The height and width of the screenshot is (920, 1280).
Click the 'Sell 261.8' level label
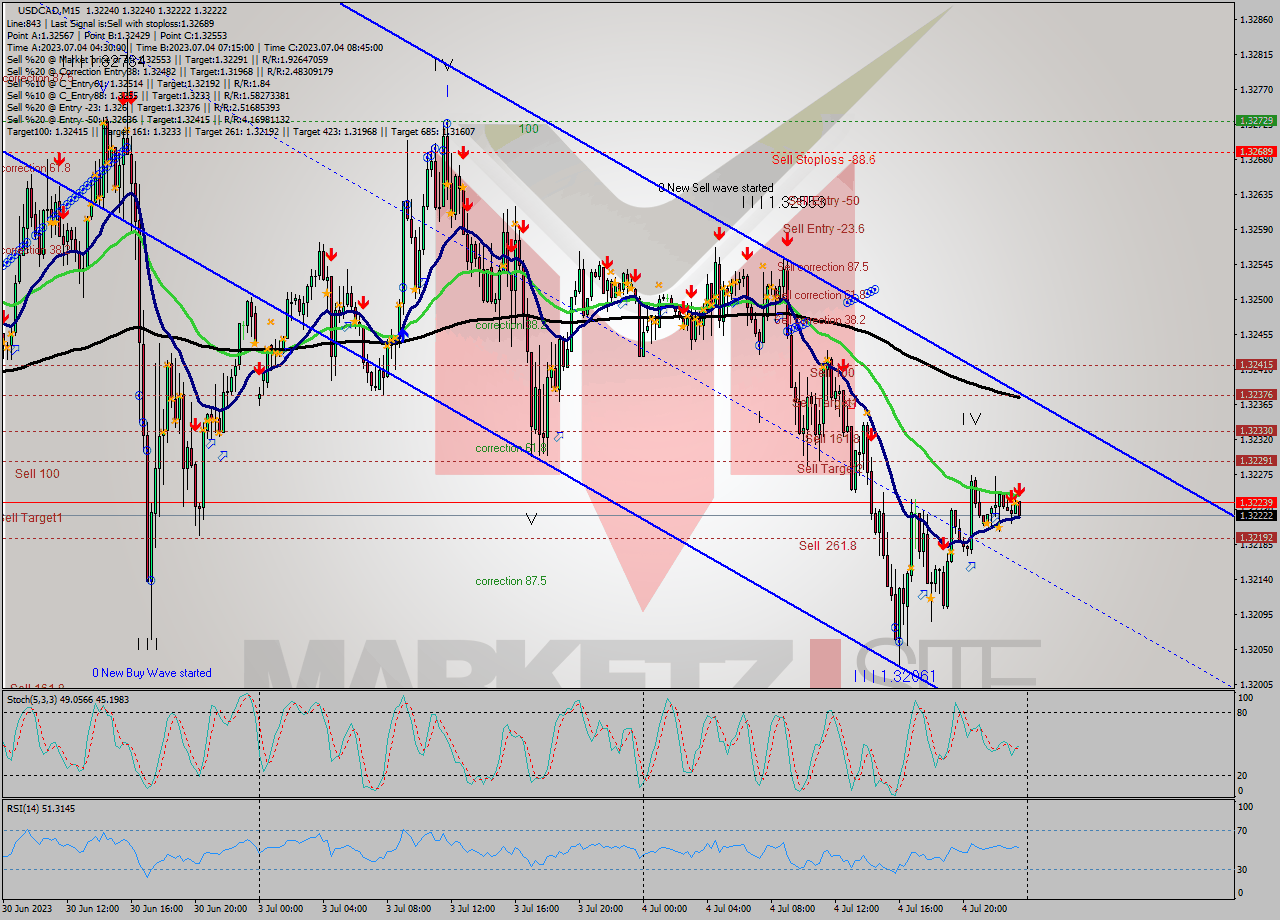tap(827, 545)
